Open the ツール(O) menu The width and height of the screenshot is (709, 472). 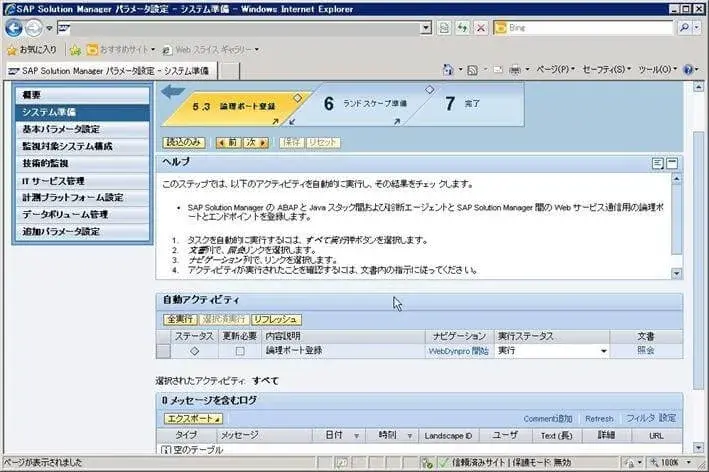click(657, 70)
